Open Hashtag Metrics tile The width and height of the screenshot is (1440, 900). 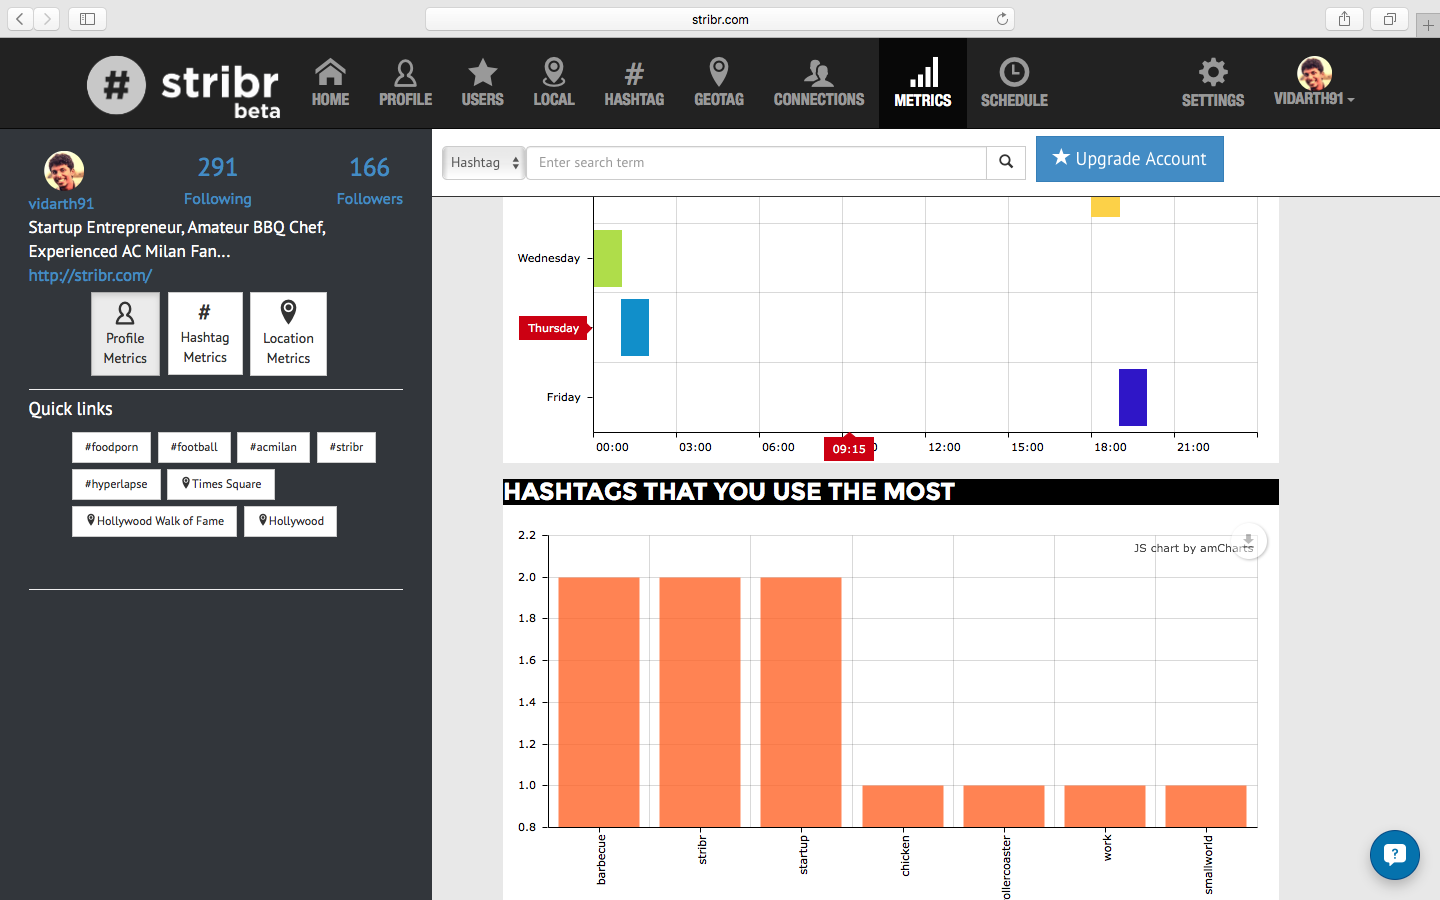coord(205,334)
